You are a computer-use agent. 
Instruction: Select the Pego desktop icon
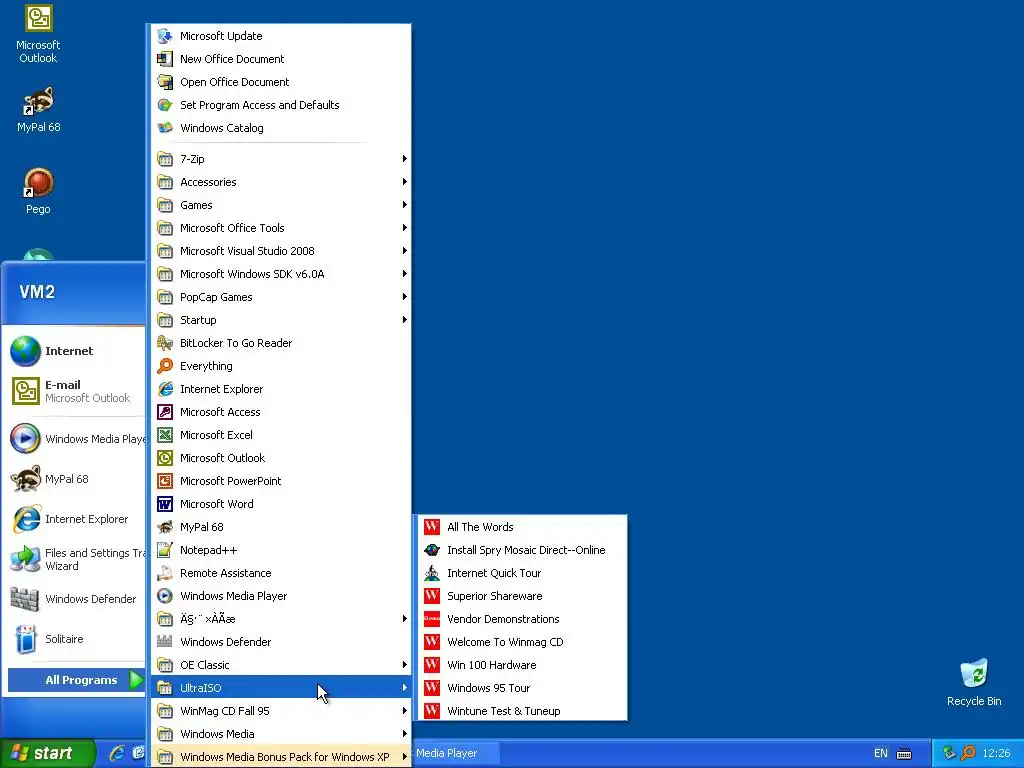point(38,191)
